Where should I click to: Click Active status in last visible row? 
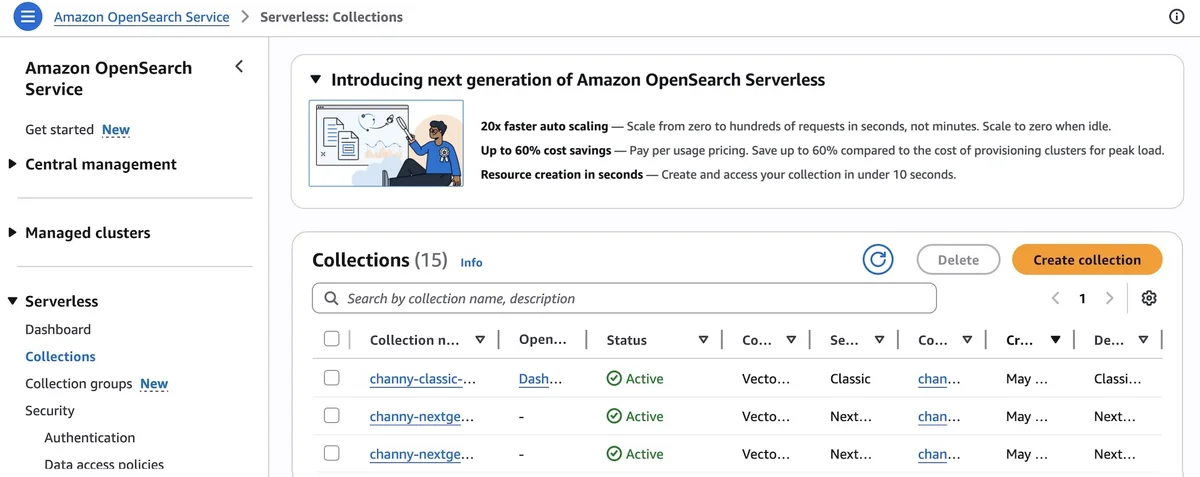[x=635, y=454]
